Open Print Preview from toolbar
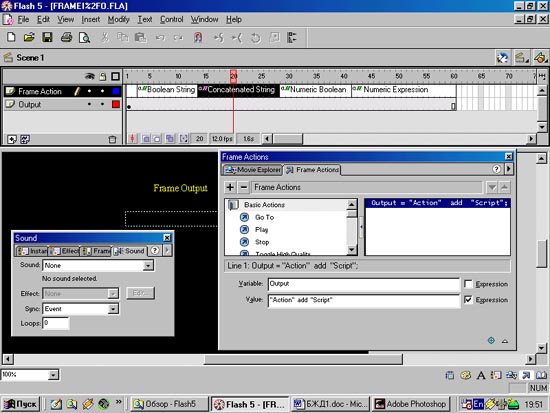Viewport: 550px width, 413px height. (x=85, y=37)
